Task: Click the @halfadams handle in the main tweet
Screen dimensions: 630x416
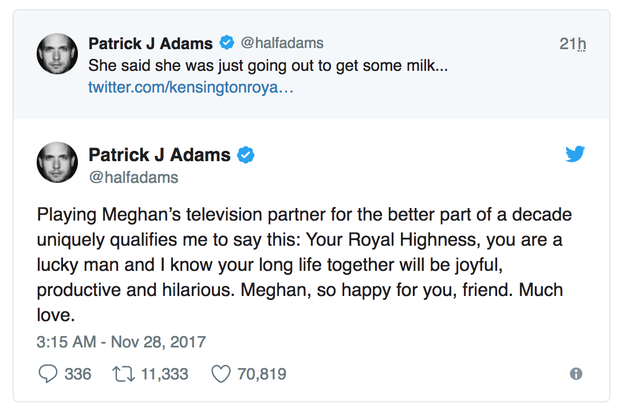Action: point(133,177)
